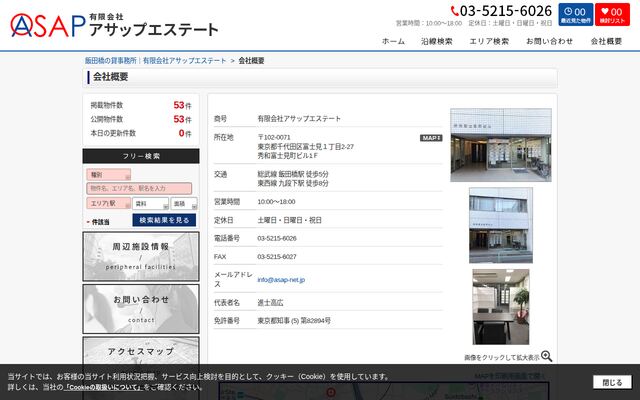Enlarge the building exterior photo
Image resolution: width=640 pixels, height=400 pixels.
501,225
